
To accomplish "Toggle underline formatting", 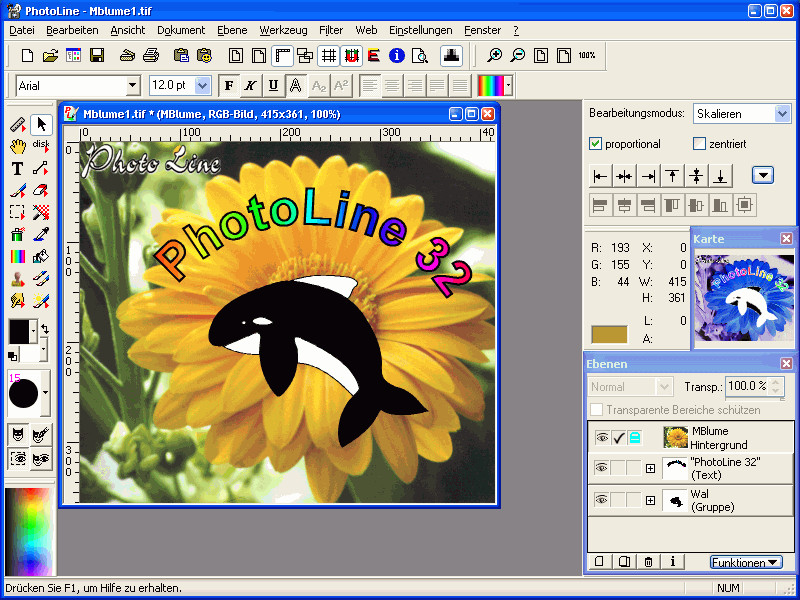I will (x=273, y=86).
